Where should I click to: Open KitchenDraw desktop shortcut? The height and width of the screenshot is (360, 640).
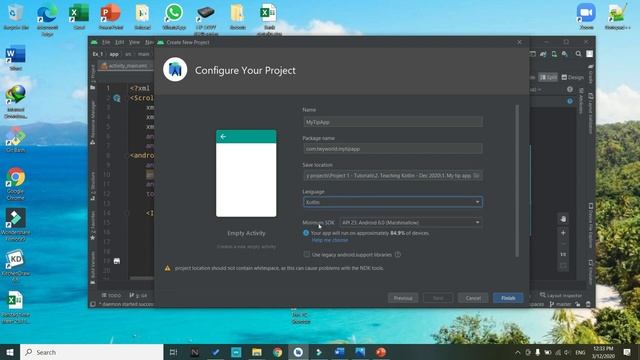click(x=16, y=265)
